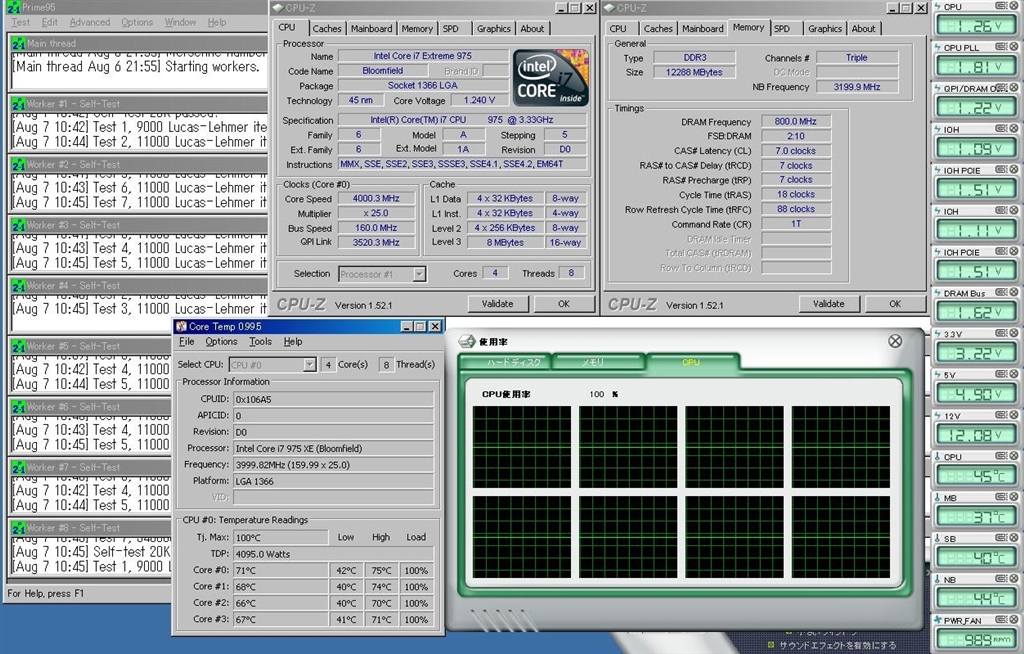Dismiss the QPI/DRAM voltage gadget with its X icon
The height and width of the screenshot is (654, 1024).
point(1014,88)
